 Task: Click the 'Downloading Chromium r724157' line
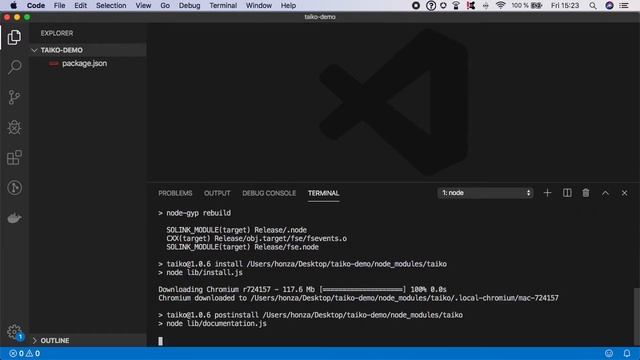[x=302, y=289]
